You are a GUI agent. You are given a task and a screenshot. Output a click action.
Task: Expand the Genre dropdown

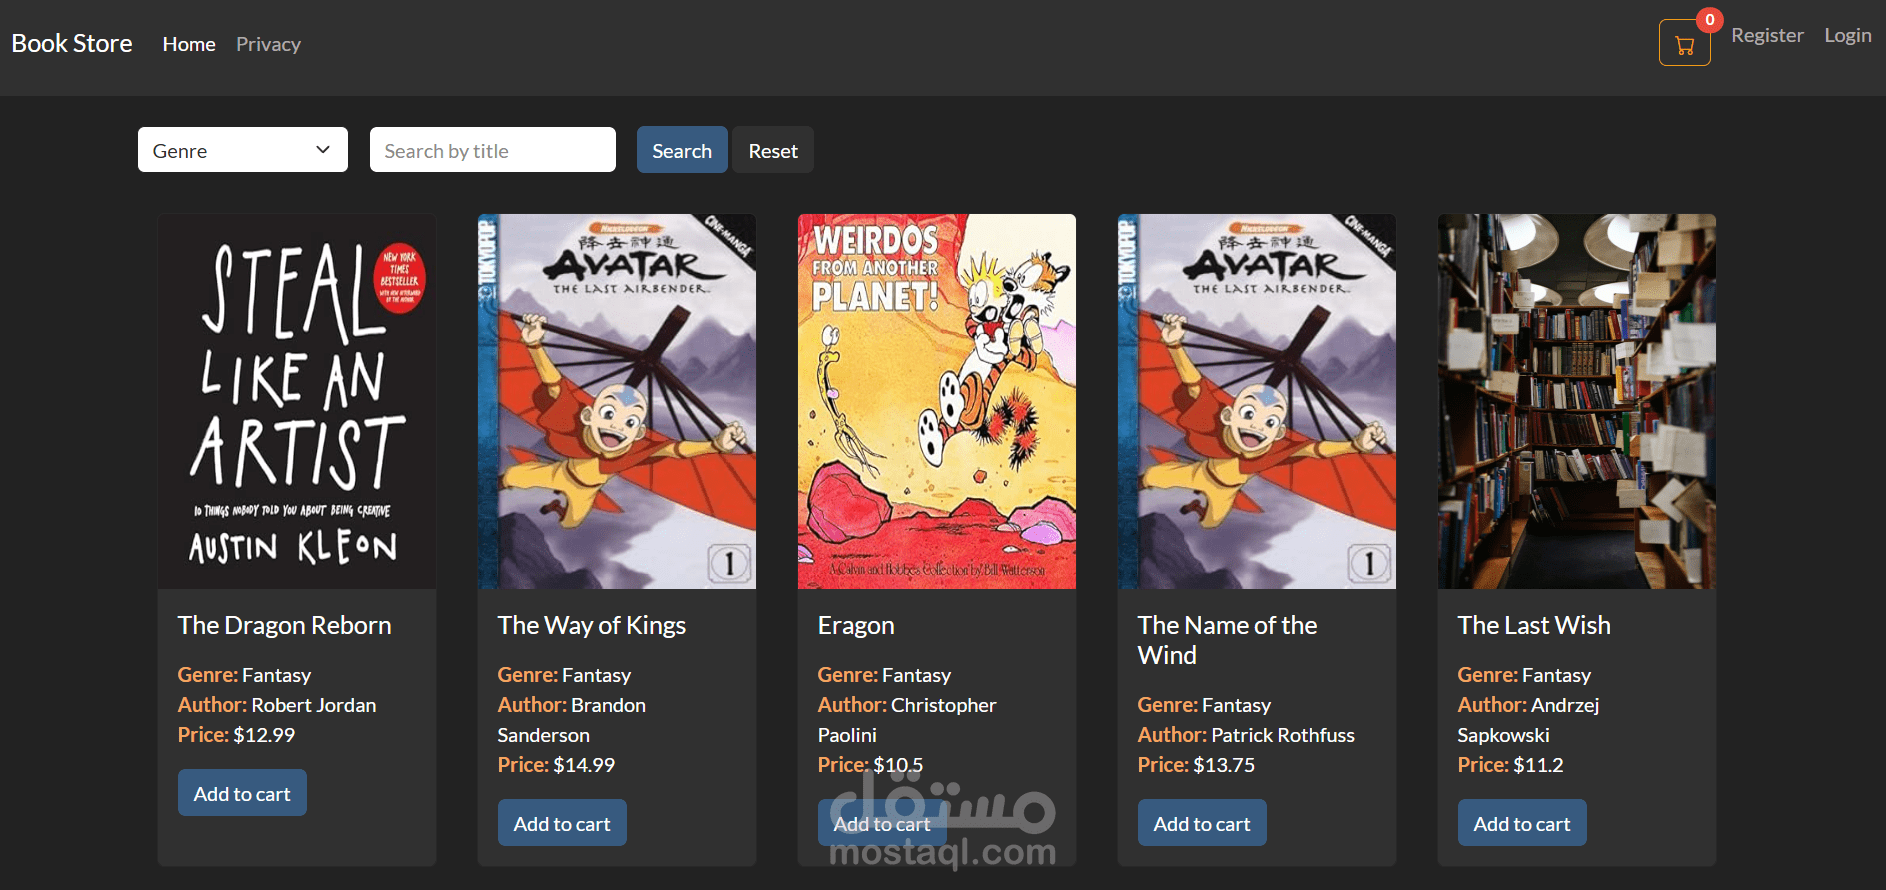click(243, 150)
